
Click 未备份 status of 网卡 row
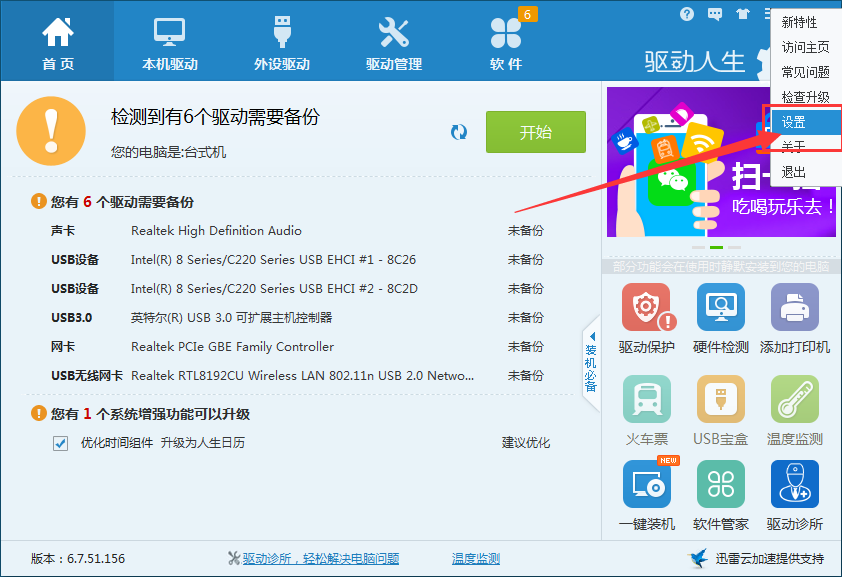click(x=526, y=347)
